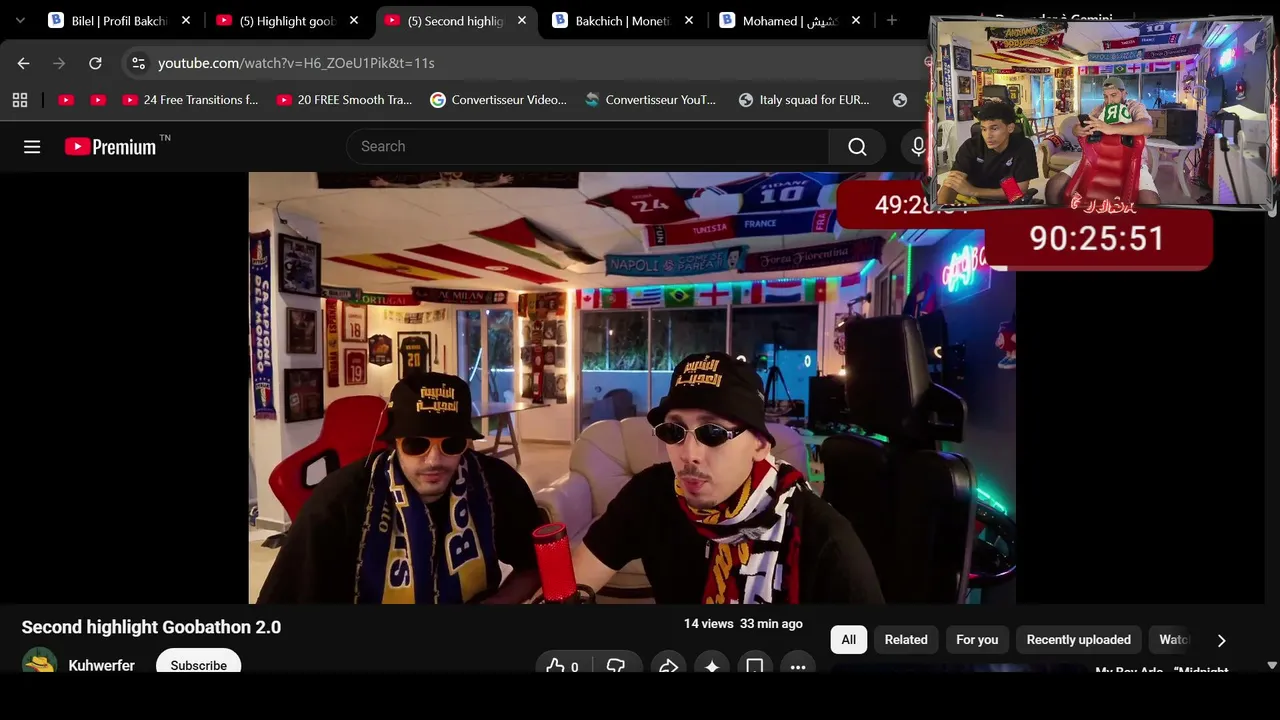This screenshot has width=1280, height=720.
Task: Save video with bookmark icon
Action: coord(755,666)
